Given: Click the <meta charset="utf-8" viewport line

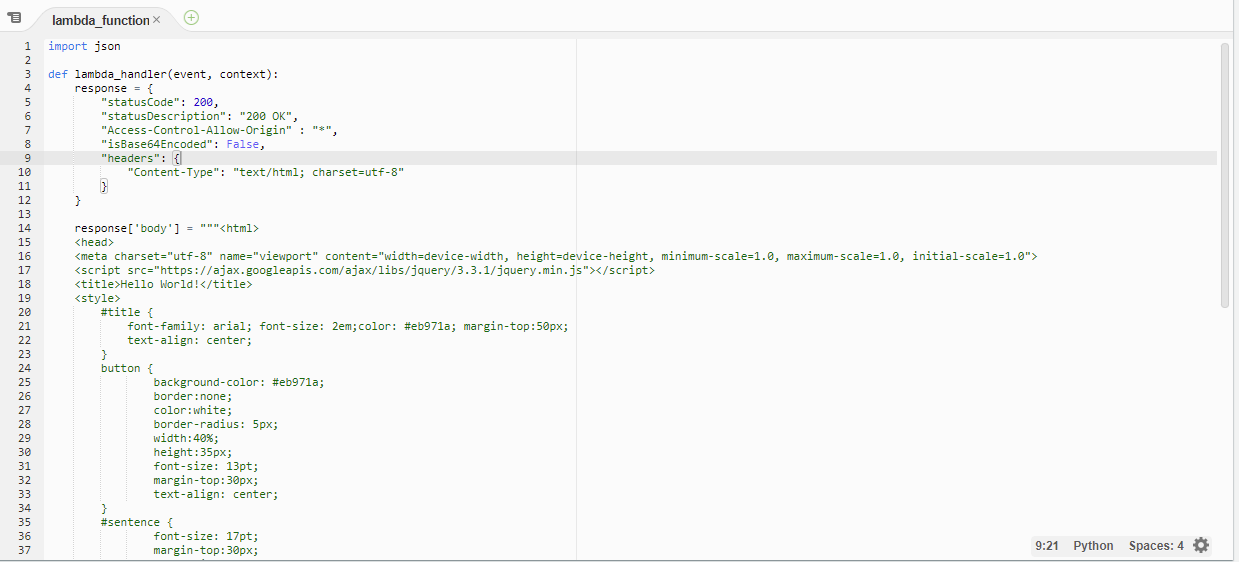Looking at the screenshot, I should (x=556, y=256).
